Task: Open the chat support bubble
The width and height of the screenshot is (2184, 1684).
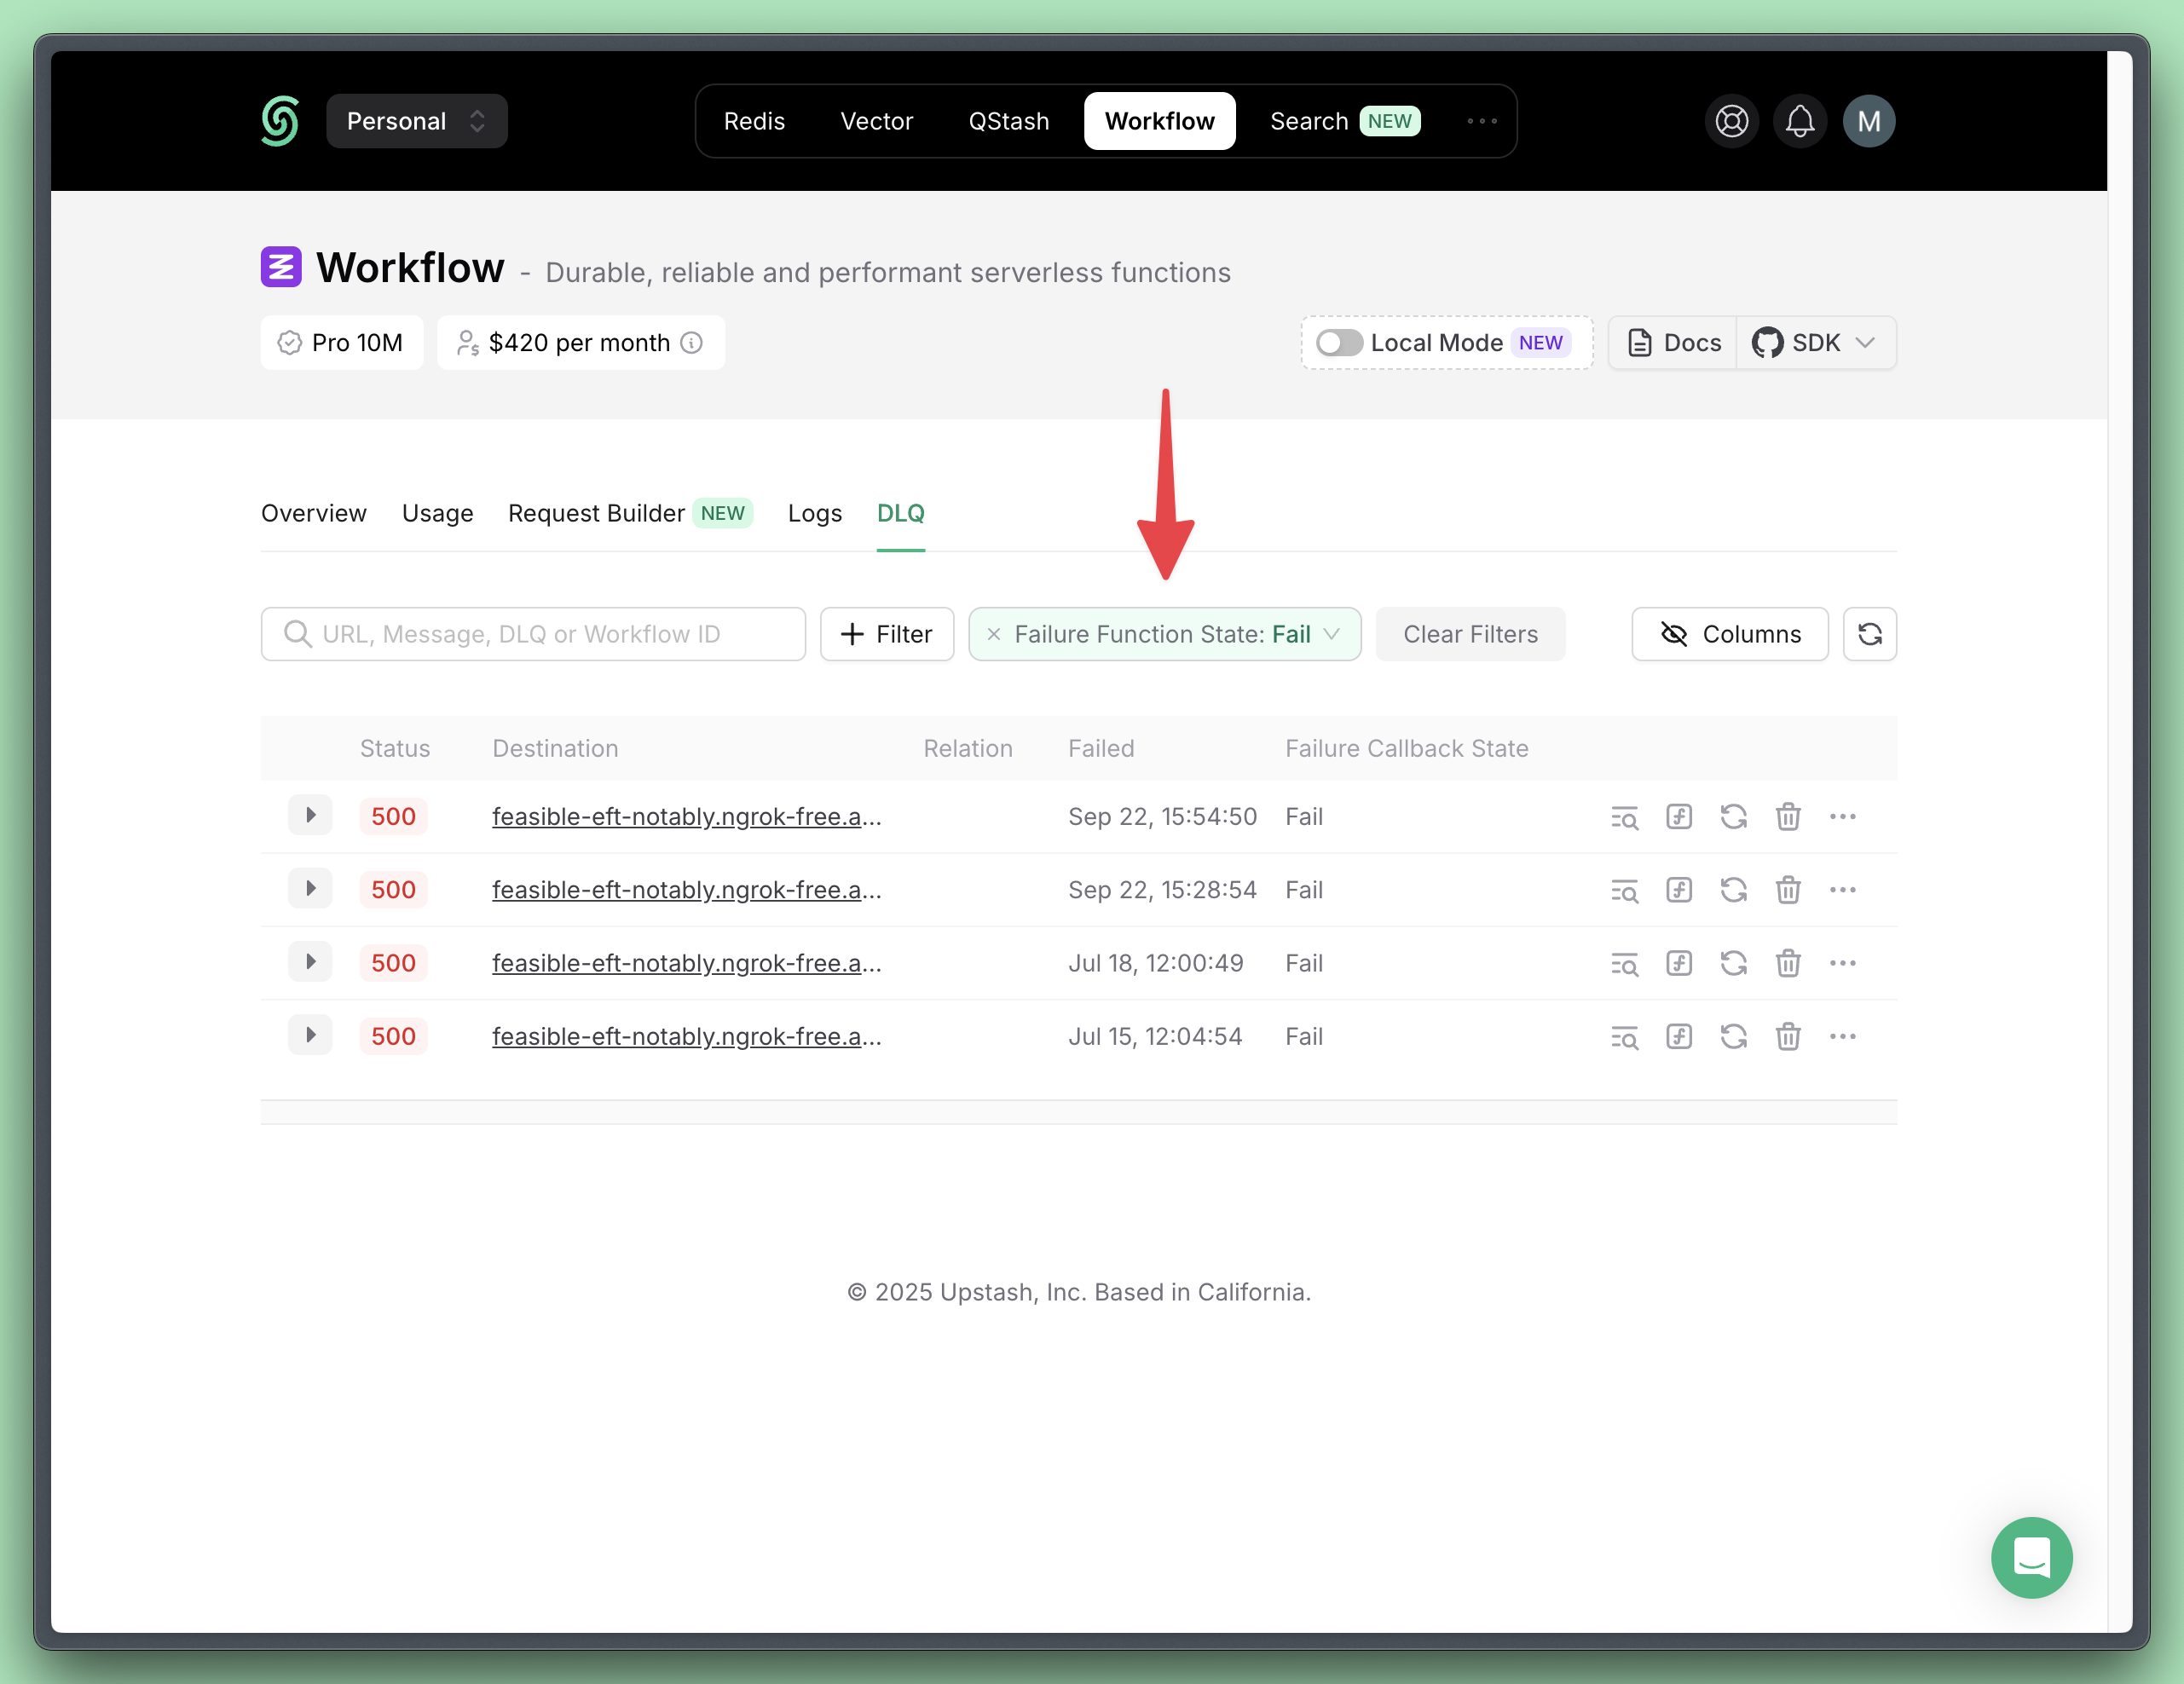Action: (x=2031, y=1557)
